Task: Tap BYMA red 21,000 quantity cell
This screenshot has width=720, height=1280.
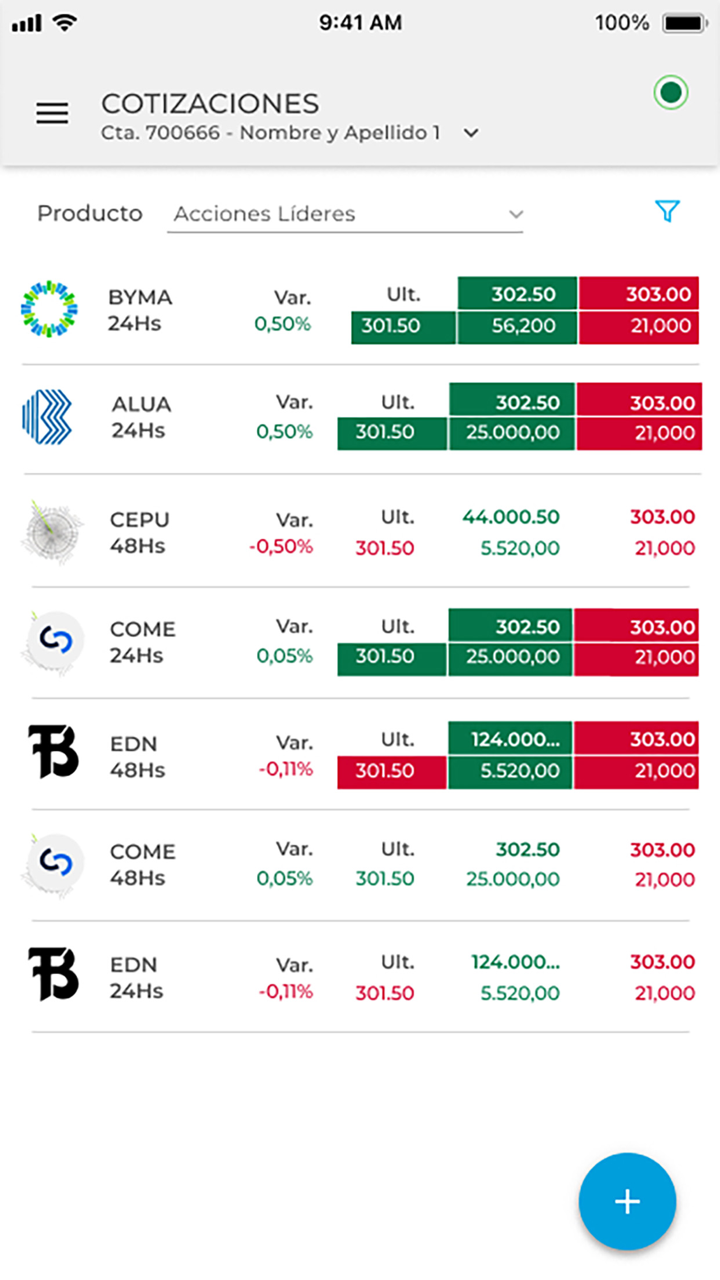Action: point(638,327)
